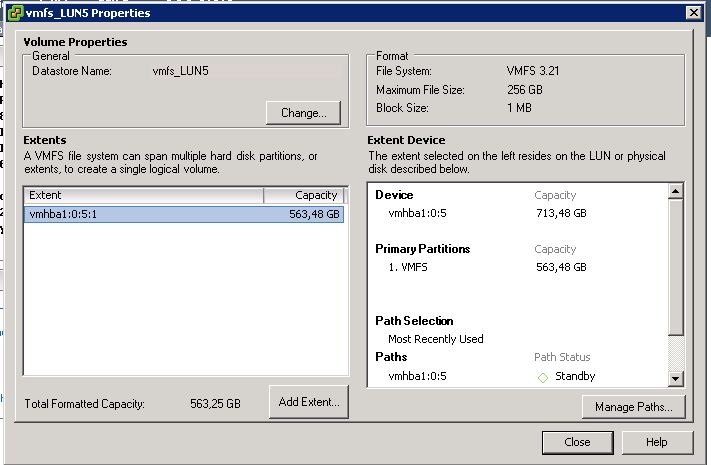Open the Change datastore name dialog
The width and height of the screenshot is (711, 465).
303,113
